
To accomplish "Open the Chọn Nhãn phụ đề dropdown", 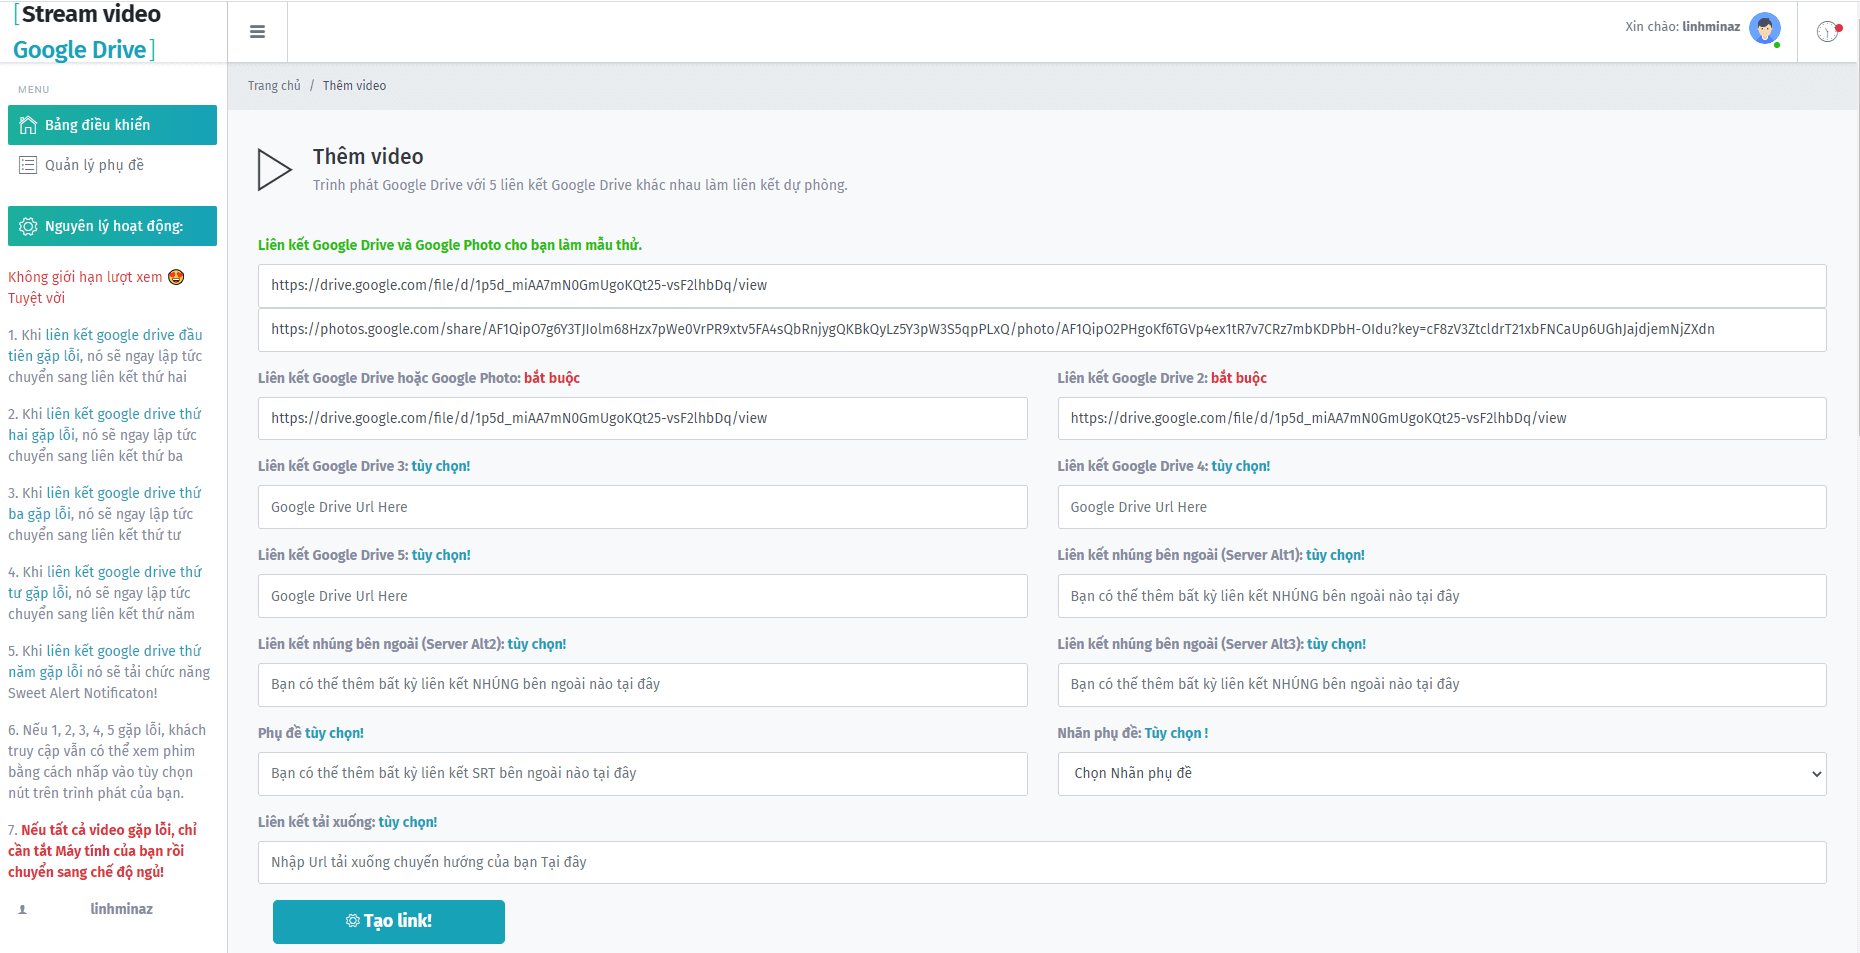I will pos(1441,774).
